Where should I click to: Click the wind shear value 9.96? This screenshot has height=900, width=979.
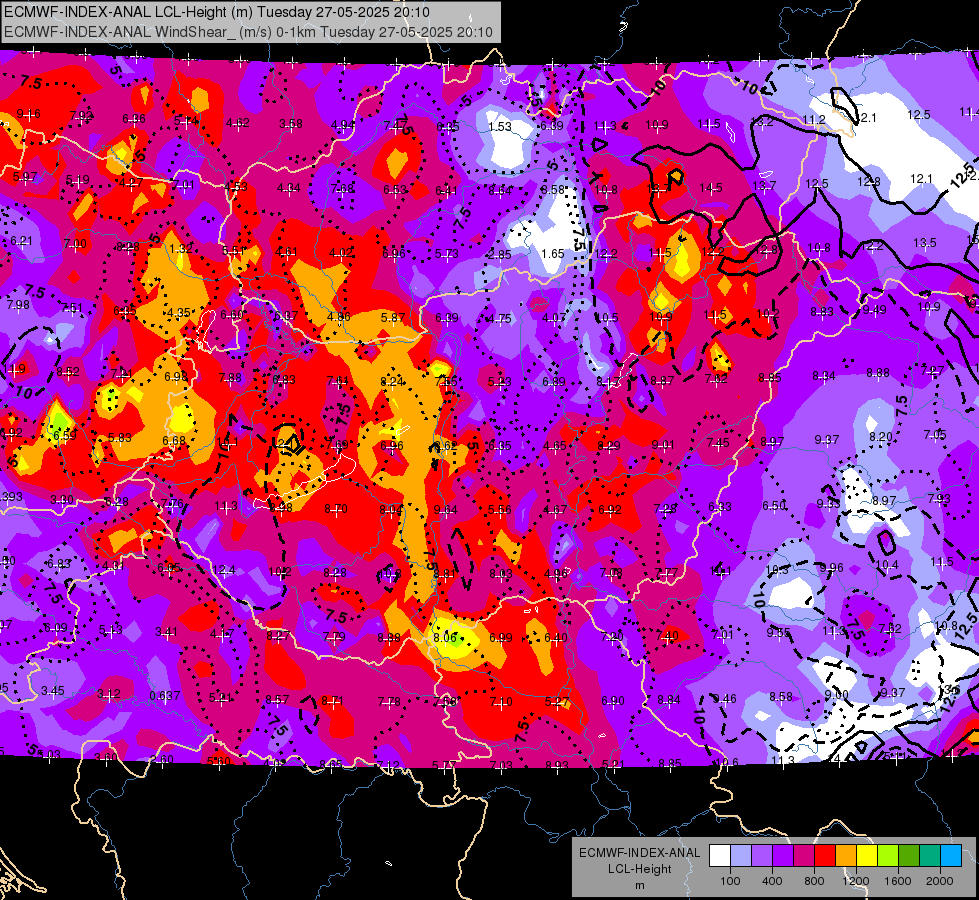831,568
